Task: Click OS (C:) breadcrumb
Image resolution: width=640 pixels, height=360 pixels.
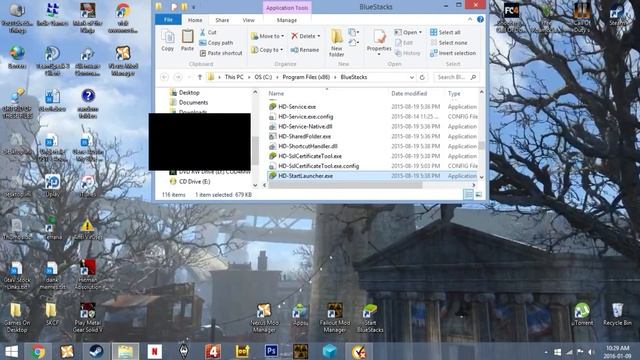Action: click(263, 77)
